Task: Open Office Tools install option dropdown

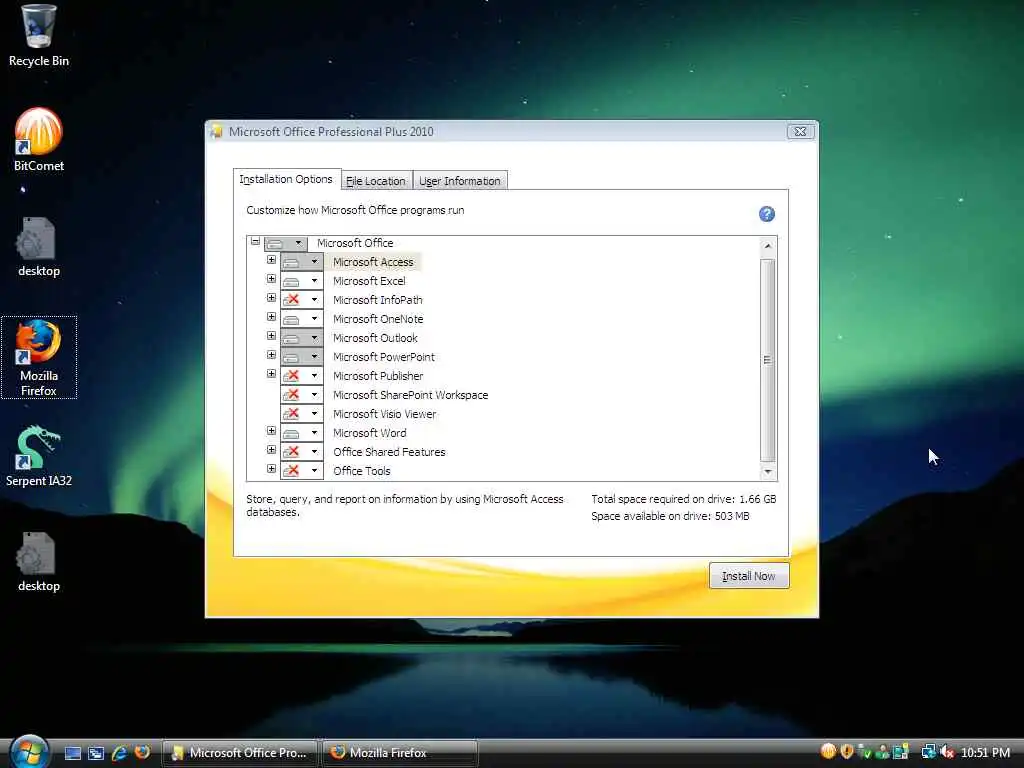Action: (302, 471)
